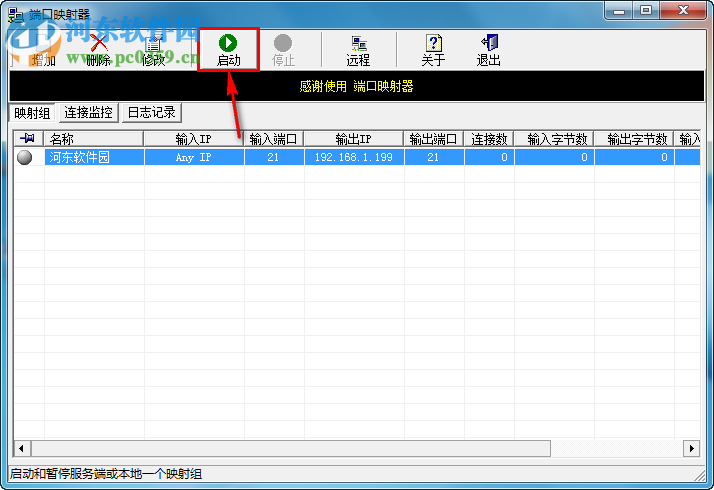Click the 增加 (Add) toolbar icon
This screenshot has height=490, width=714.
(x=43, y=44)
